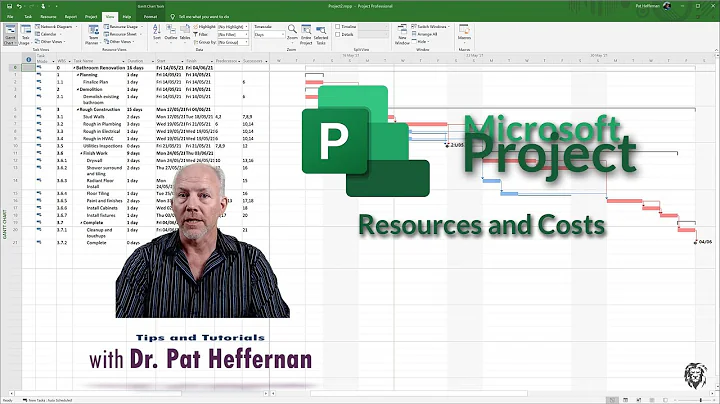Open the Resource Sheet view
Screen dimensions: 720x404
point(123,34)
